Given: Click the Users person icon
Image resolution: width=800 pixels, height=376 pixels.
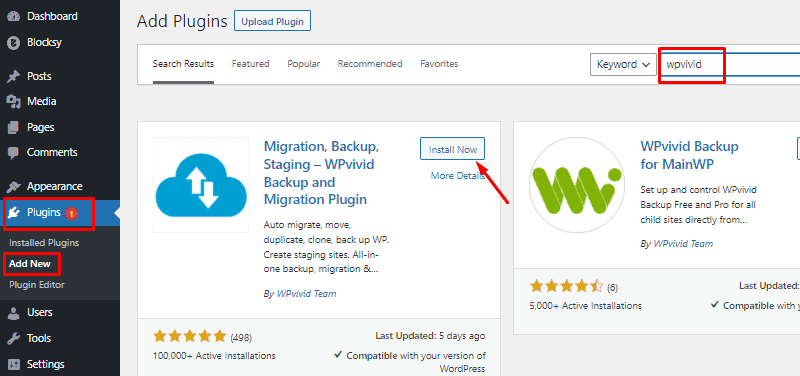Looking at the screenshot, I should click(x=13, y=312).
